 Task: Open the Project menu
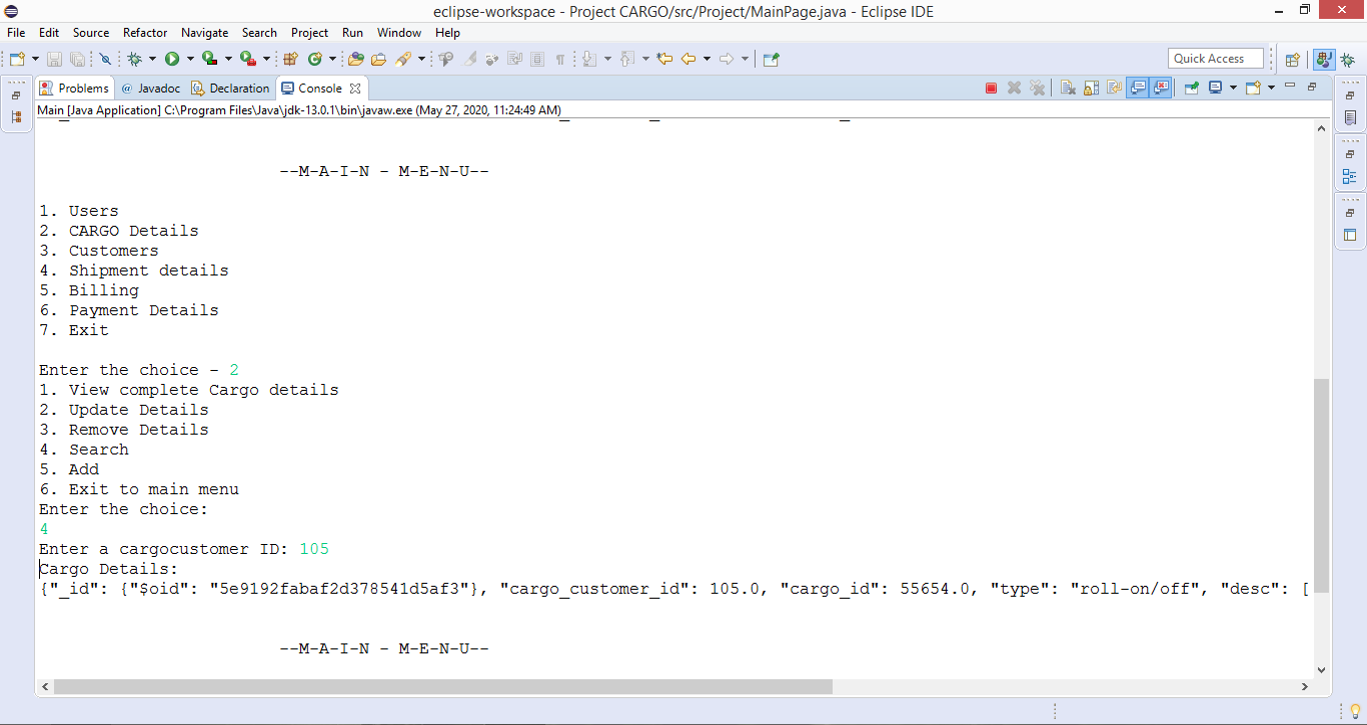[309, 32]
